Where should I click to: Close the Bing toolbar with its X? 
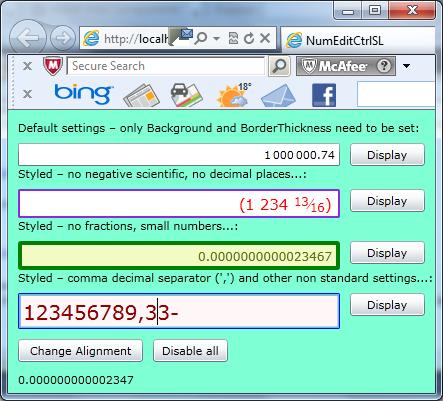pyautogui.click(x=27, y=94)
